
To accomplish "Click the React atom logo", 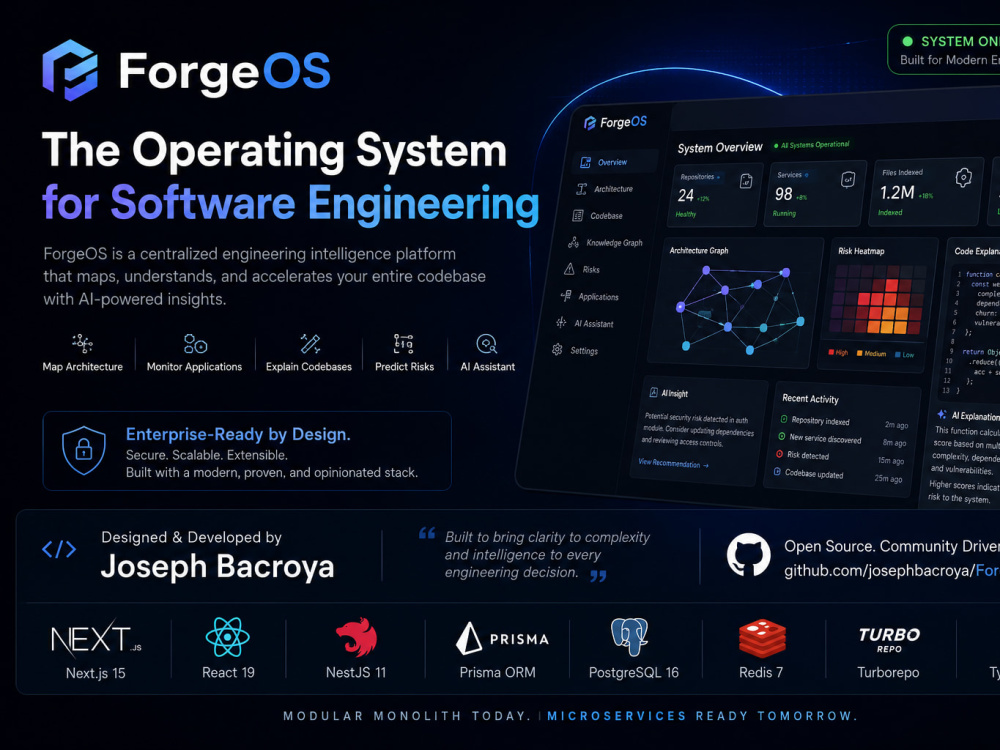I will pos(227,637).
